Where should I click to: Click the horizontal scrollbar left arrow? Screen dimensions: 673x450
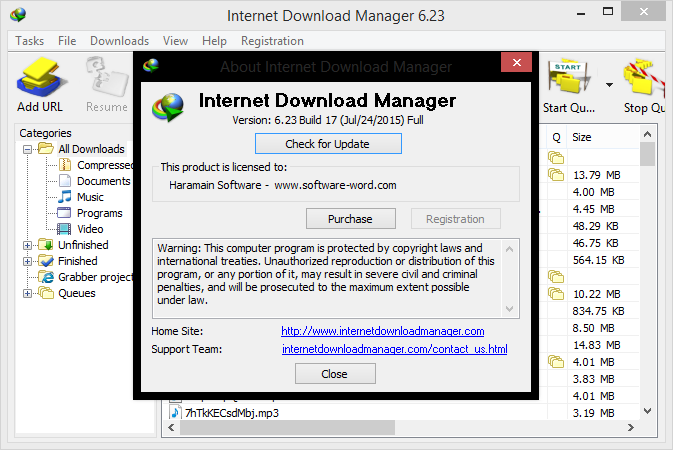pos(171,427)
